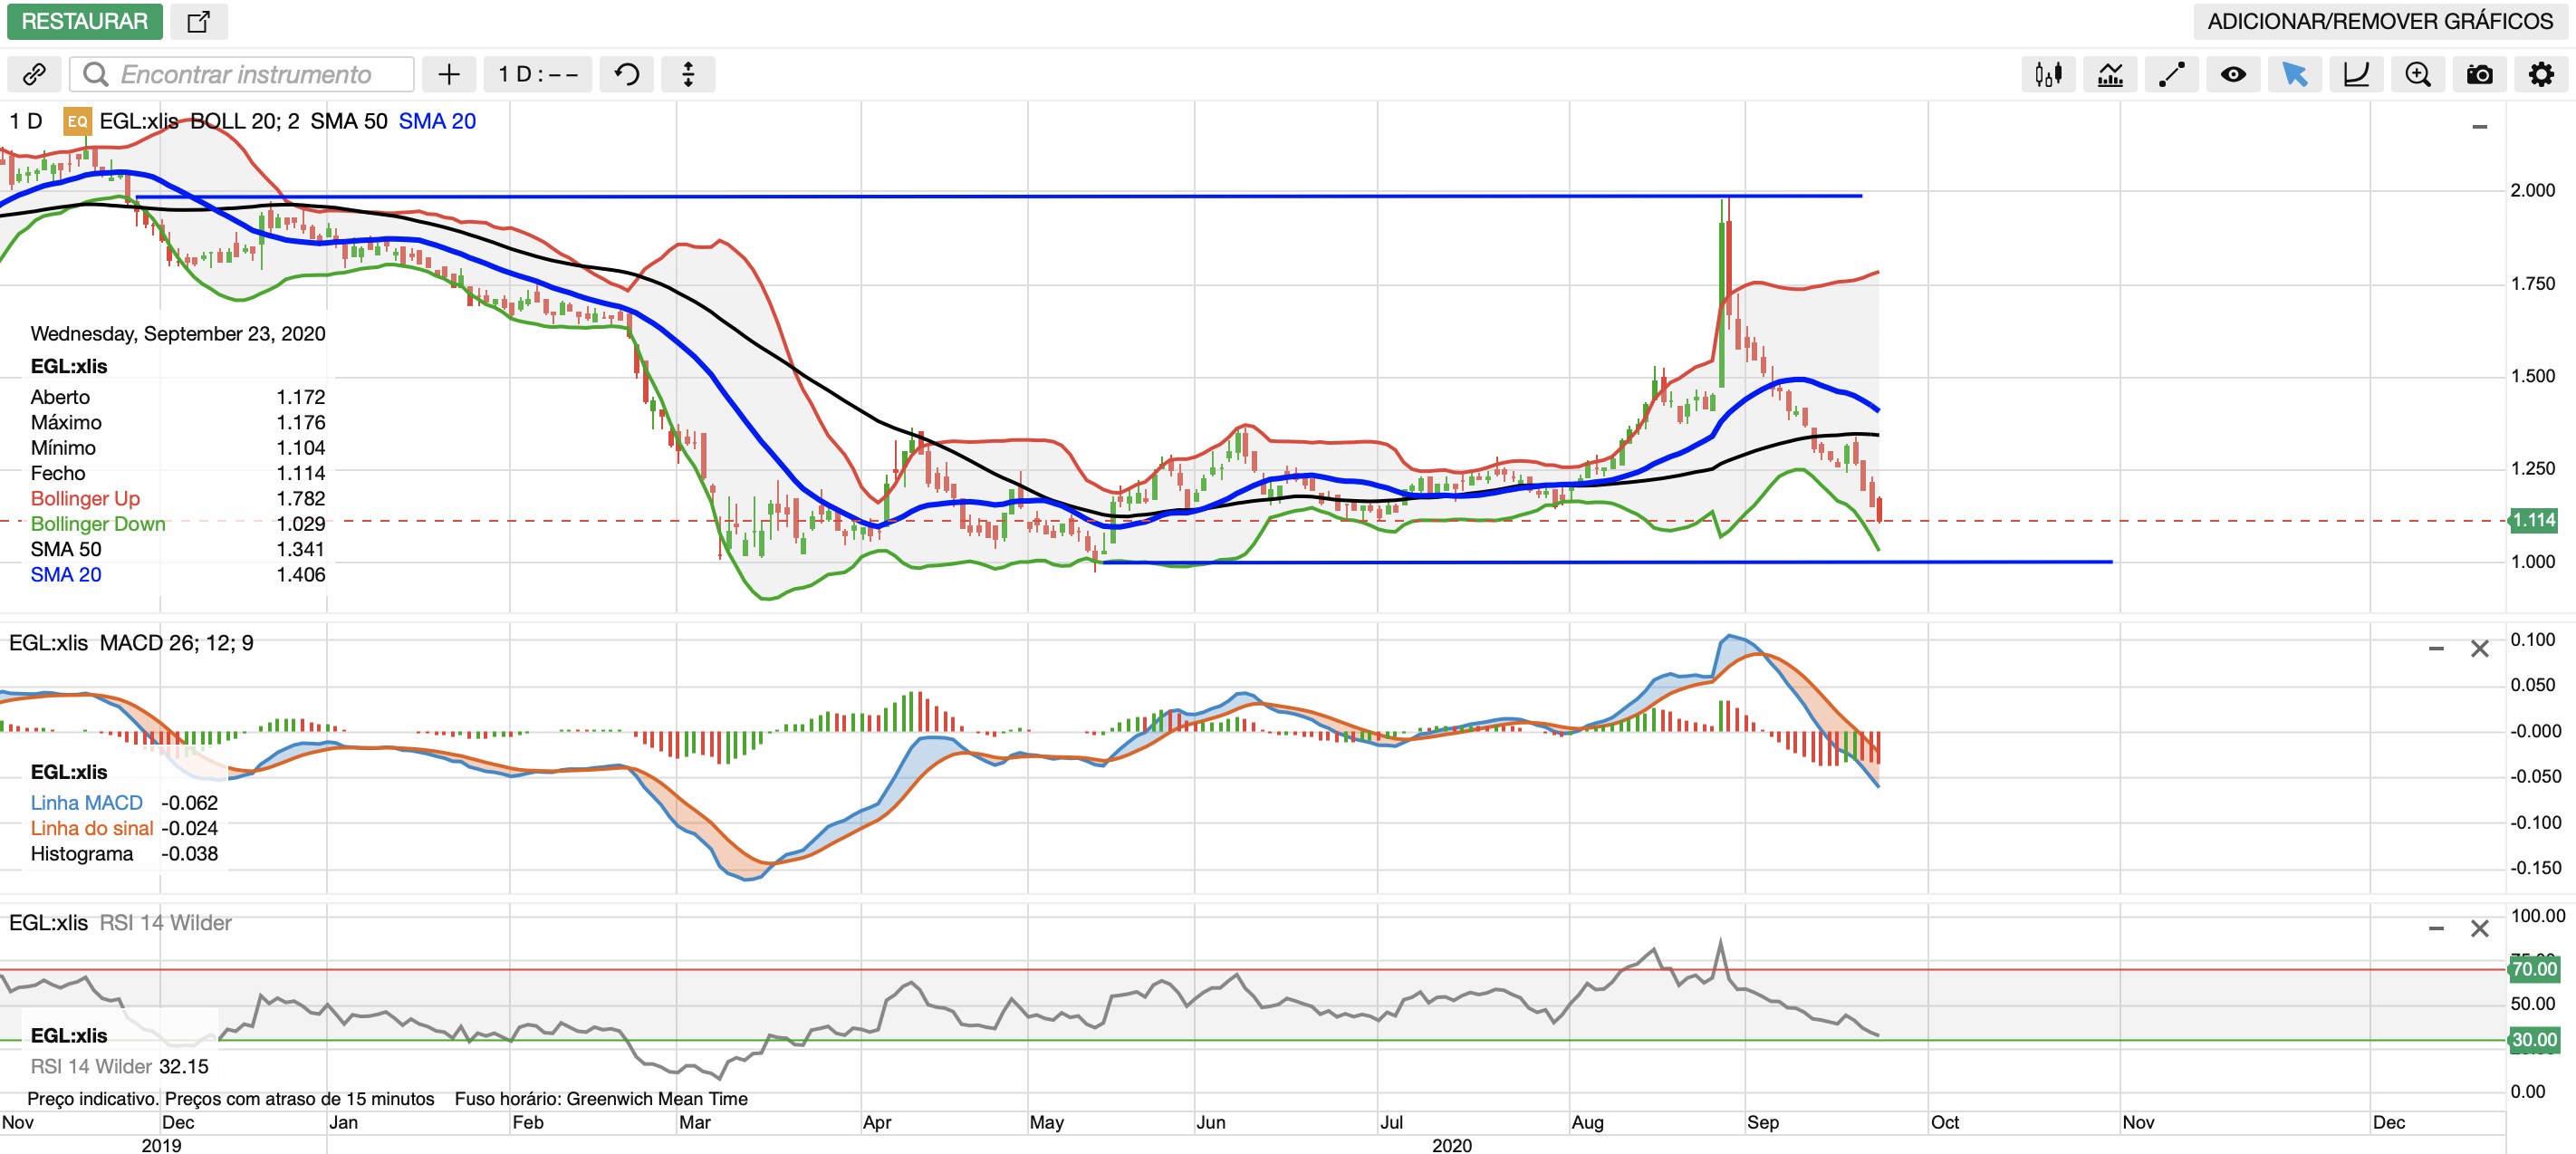Select the trend line drawing tool
The height and width of the screenshot is (1154, 2576).
[x=2172, y=74]
